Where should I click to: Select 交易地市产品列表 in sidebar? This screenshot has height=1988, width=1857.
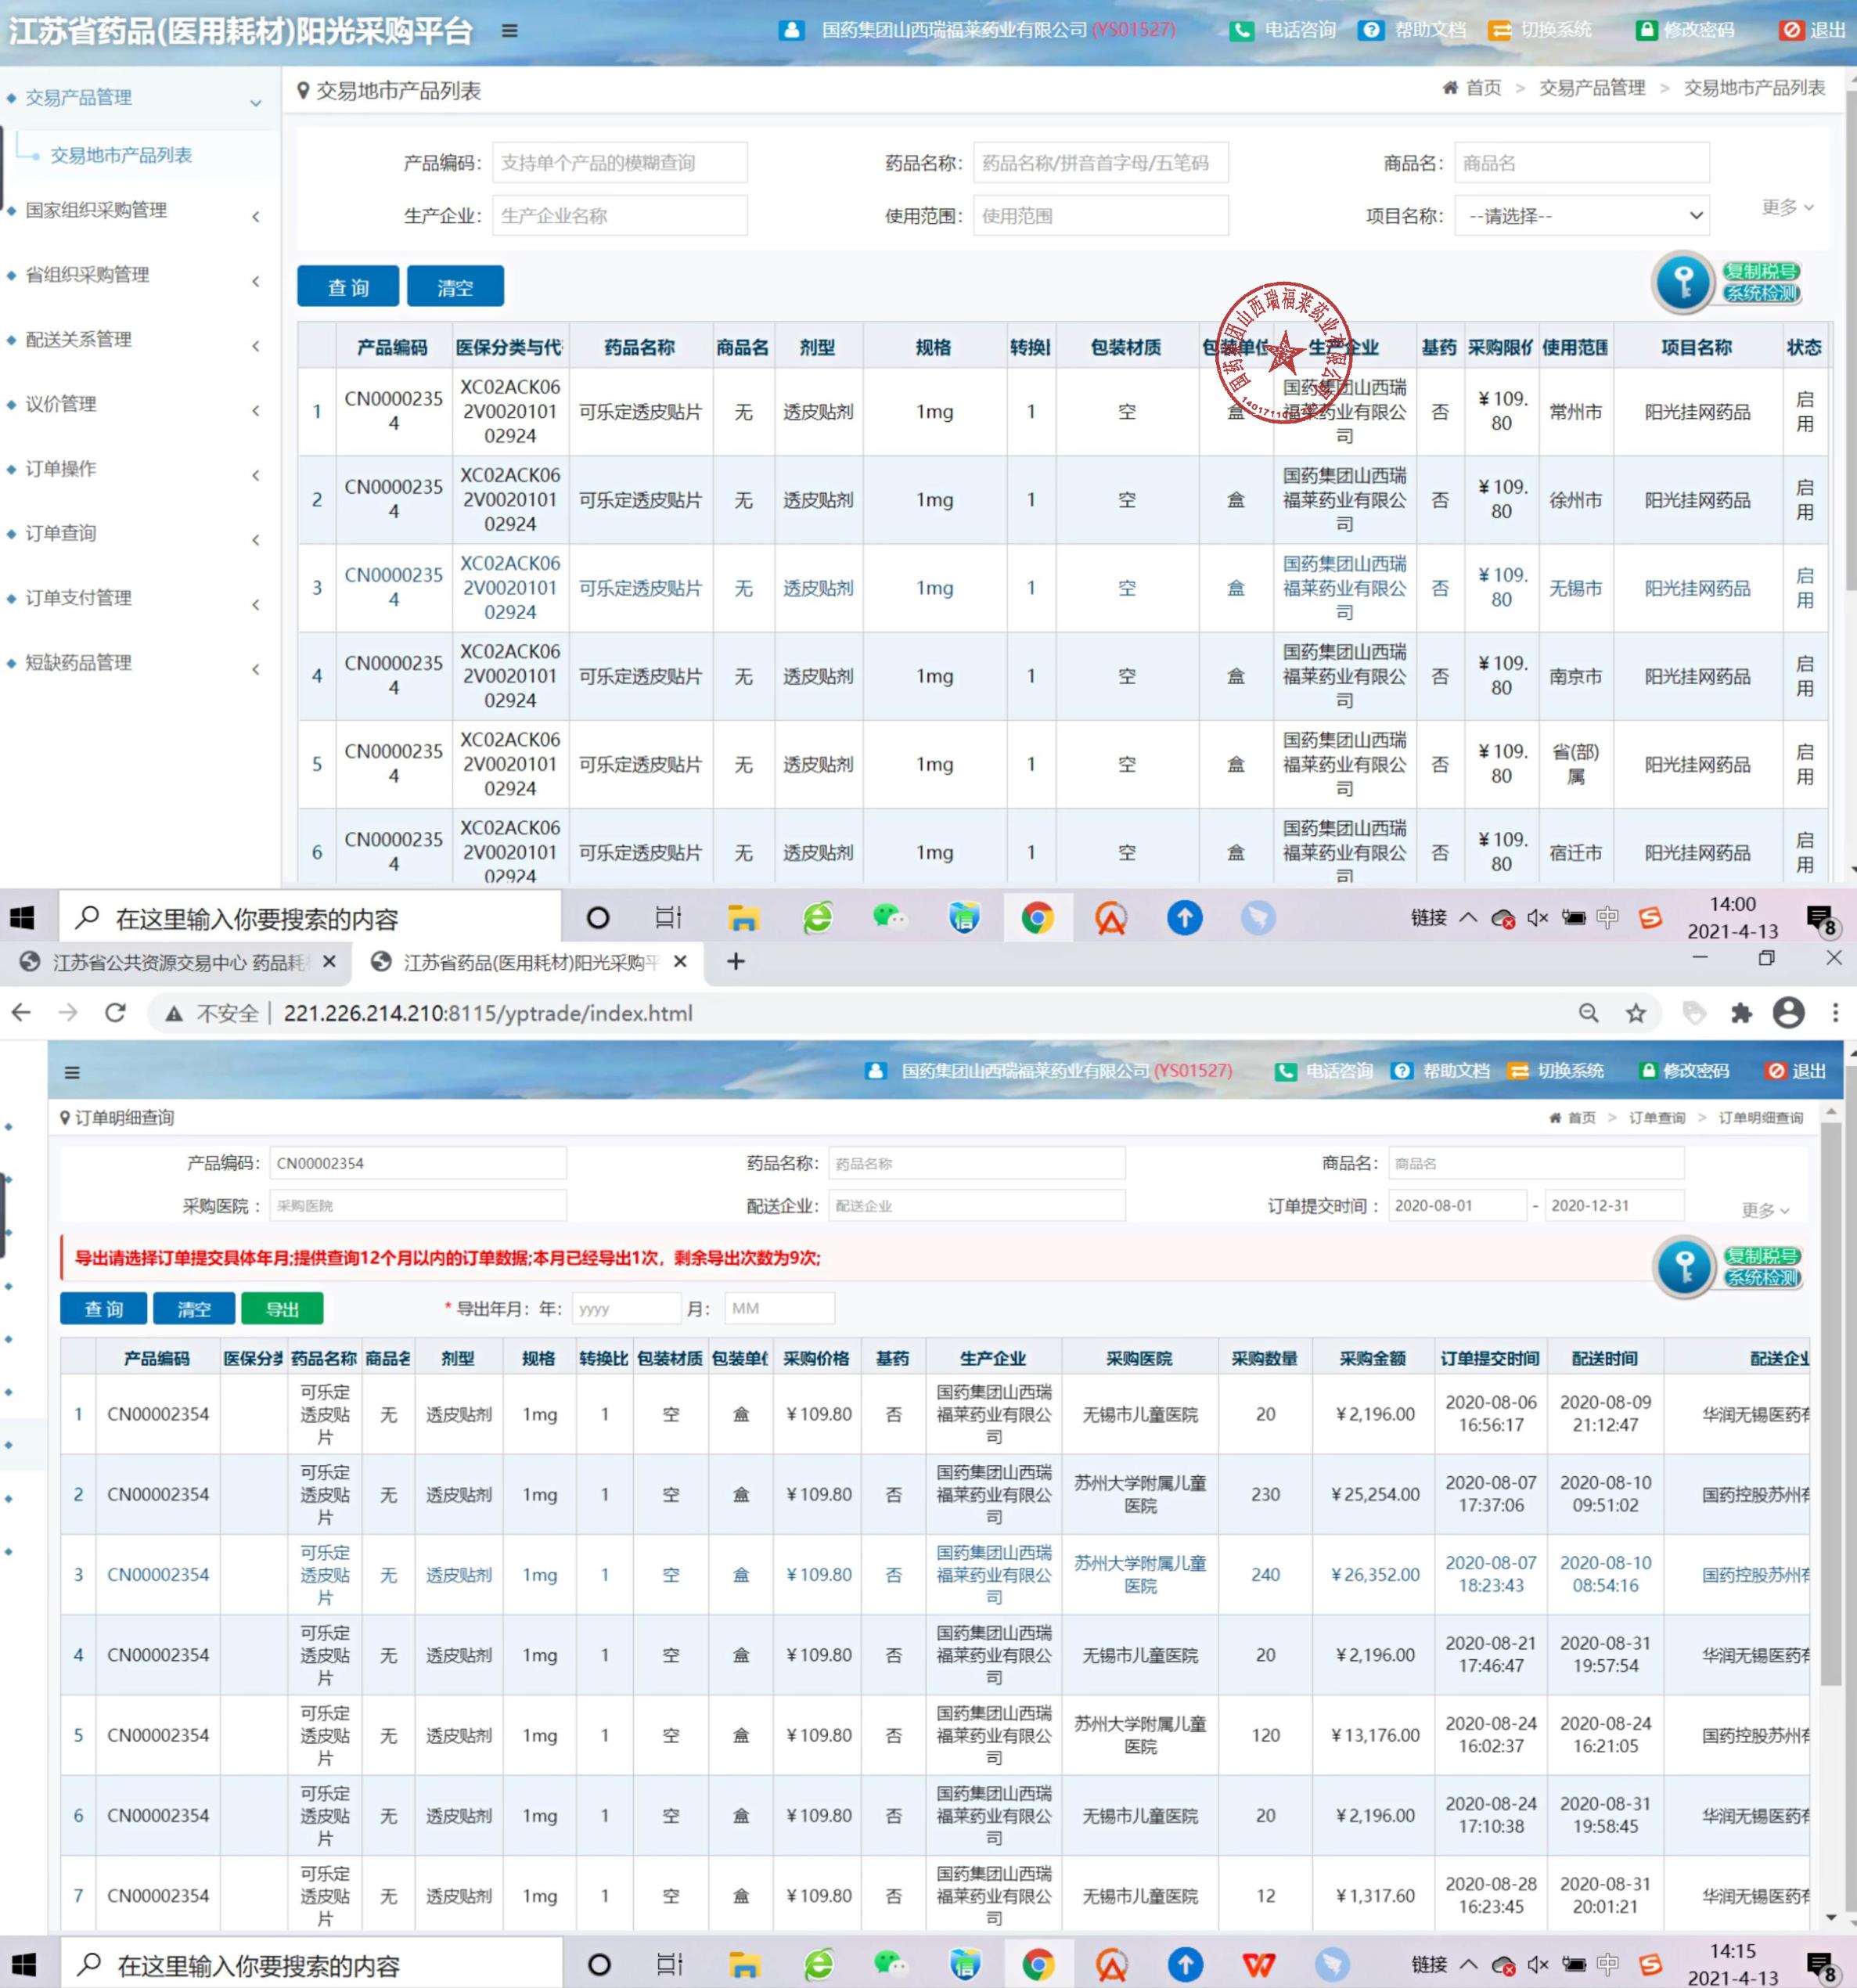click(121, 155)
